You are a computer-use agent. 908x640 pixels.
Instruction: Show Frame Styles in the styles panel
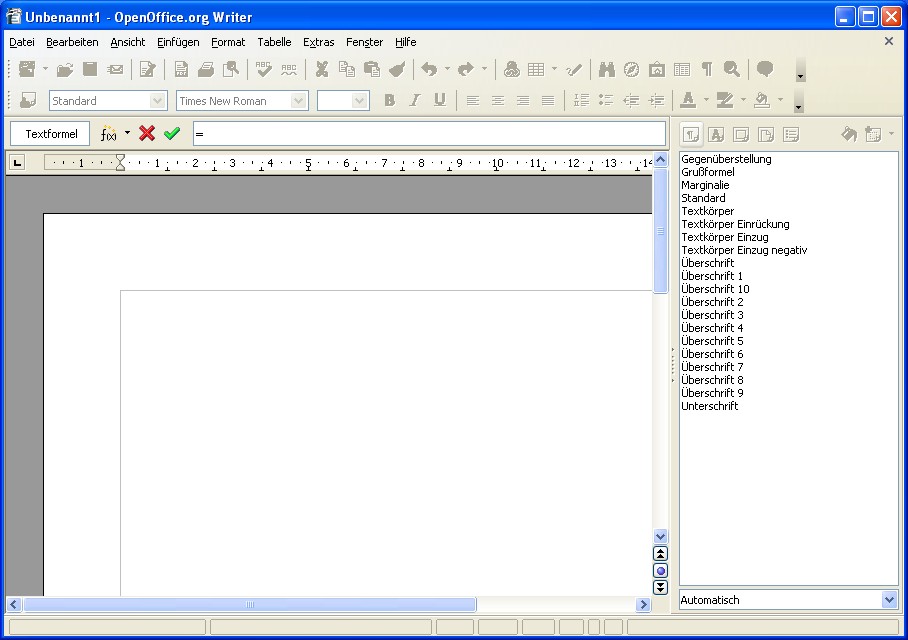741,135
